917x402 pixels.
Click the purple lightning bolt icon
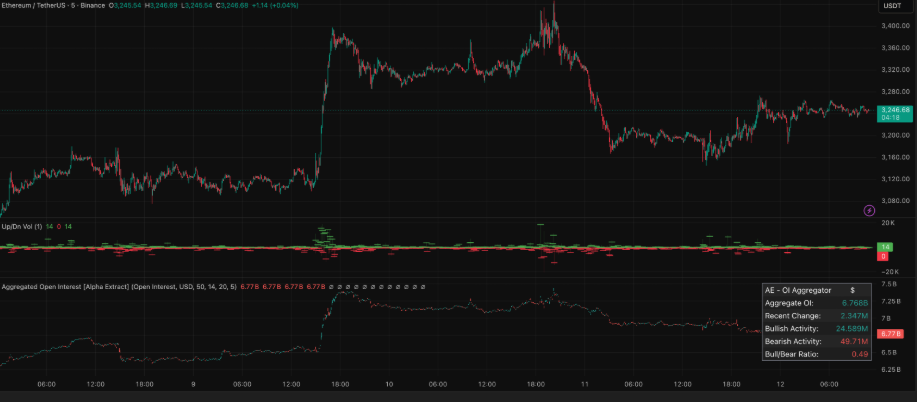click(870, 210)
